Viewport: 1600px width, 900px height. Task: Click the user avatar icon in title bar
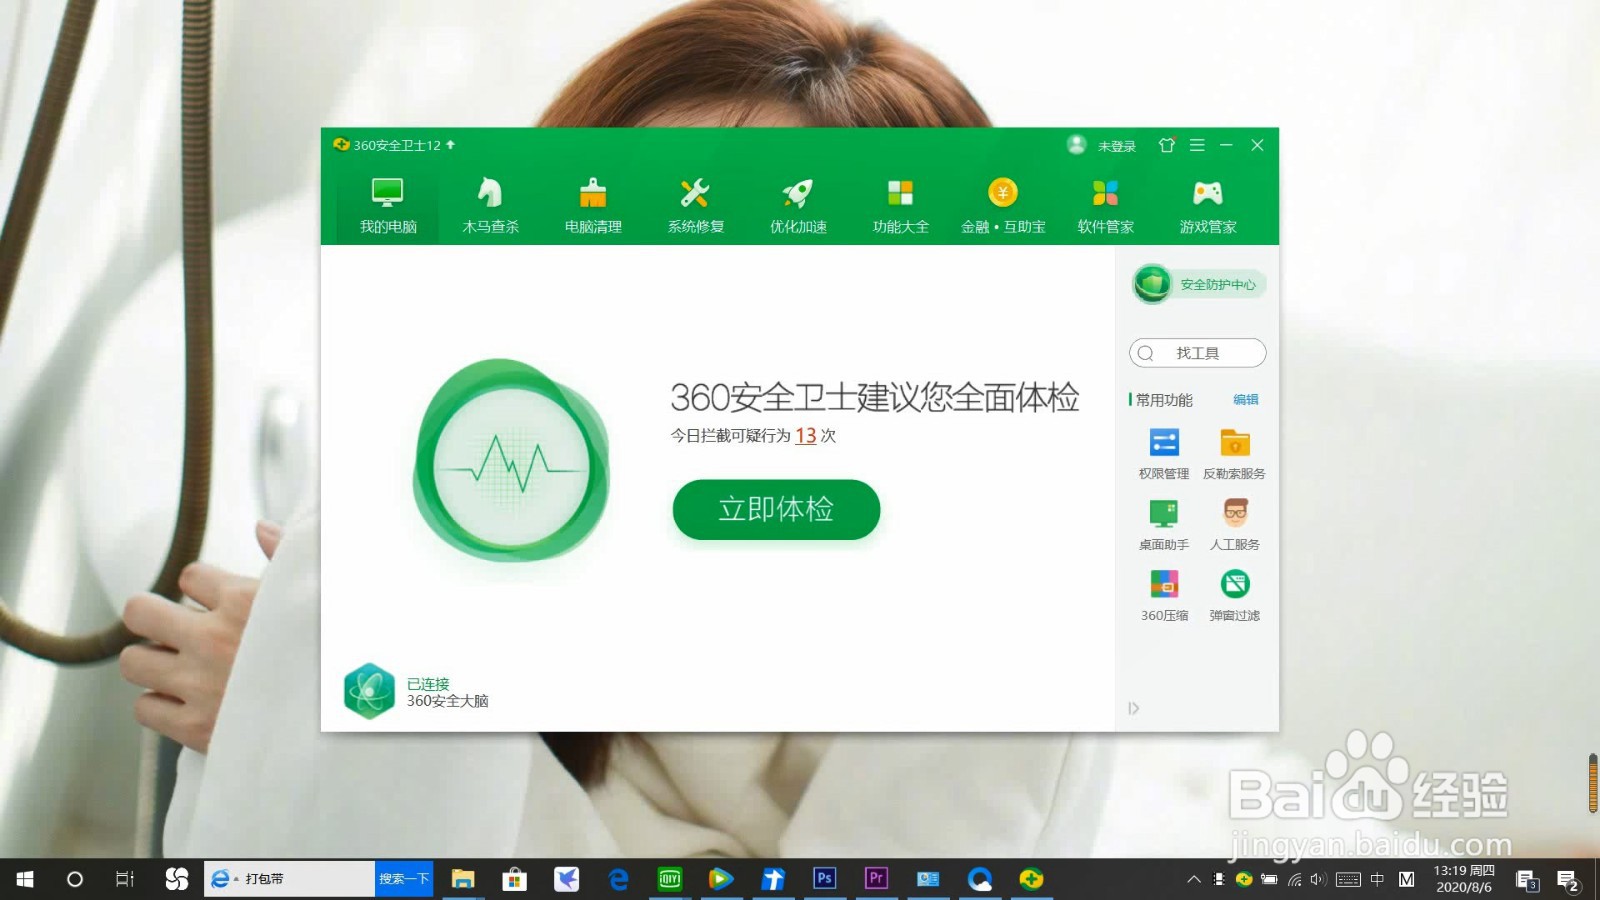click(x=1076, y=145)
